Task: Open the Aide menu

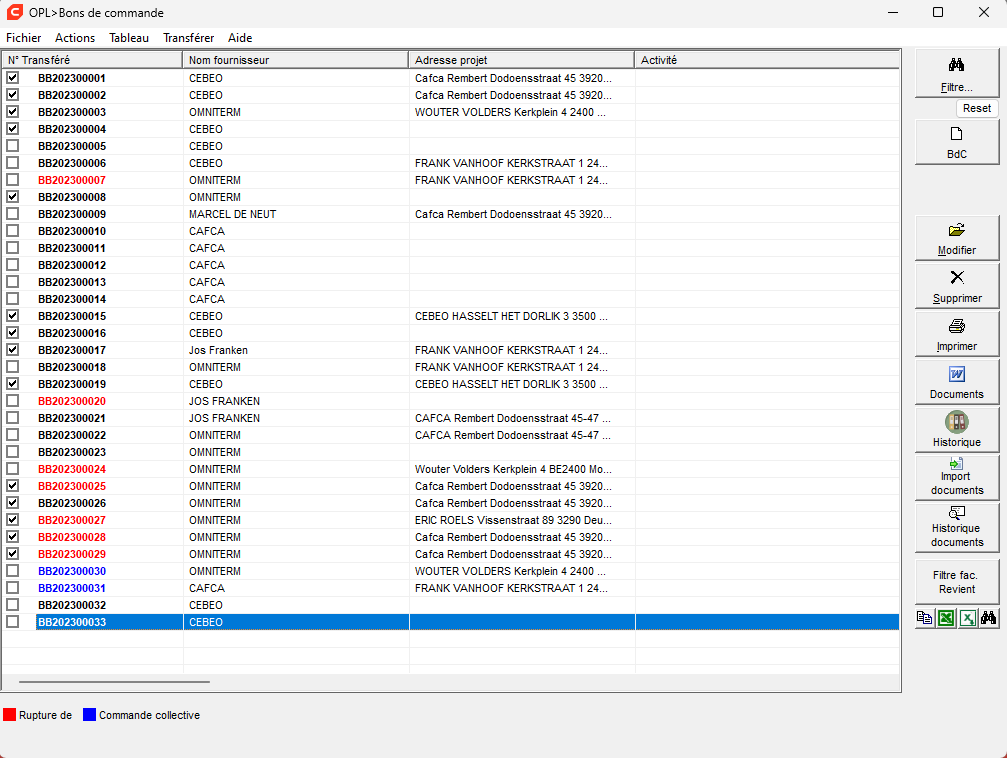Action: point(240,38)
